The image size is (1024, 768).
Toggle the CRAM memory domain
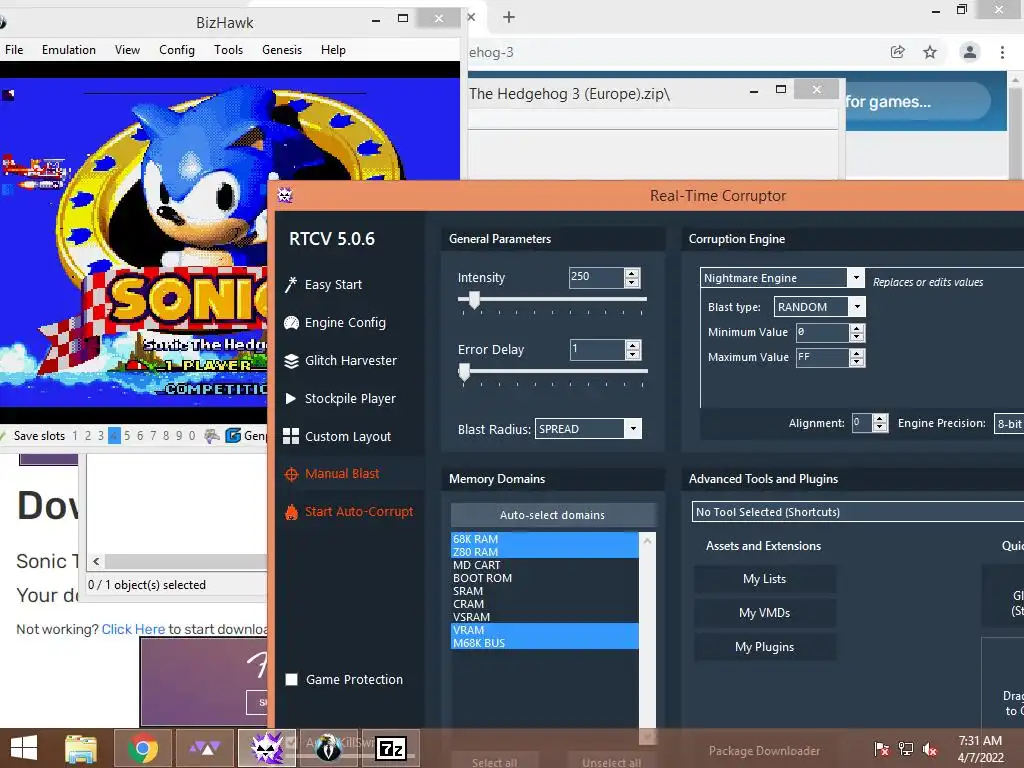(544, 604)
